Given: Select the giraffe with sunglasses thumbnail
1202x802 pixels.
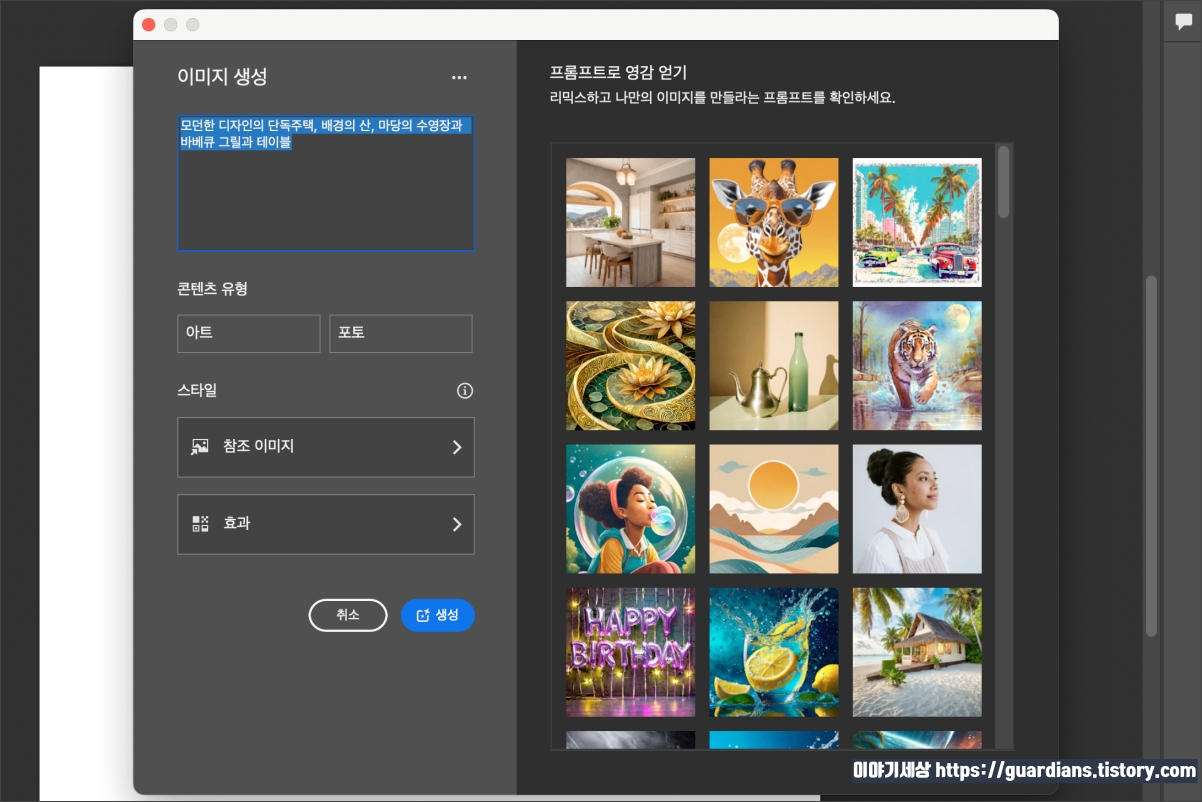Looking at the screenshot, I should [x=774, y=222].
